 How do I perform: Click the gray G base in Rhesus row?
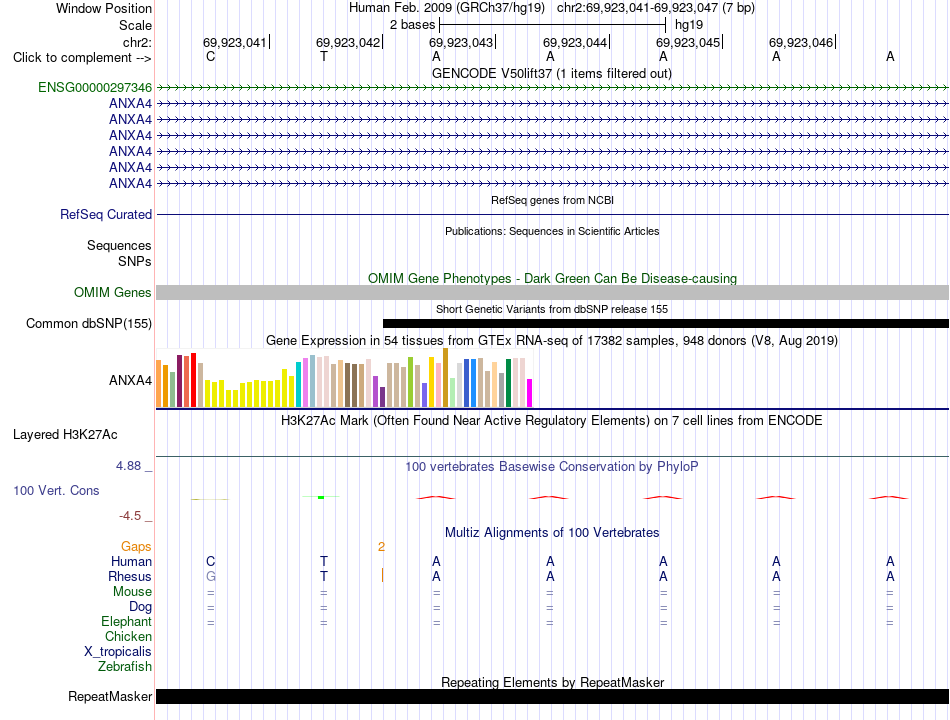click(211, 576)
